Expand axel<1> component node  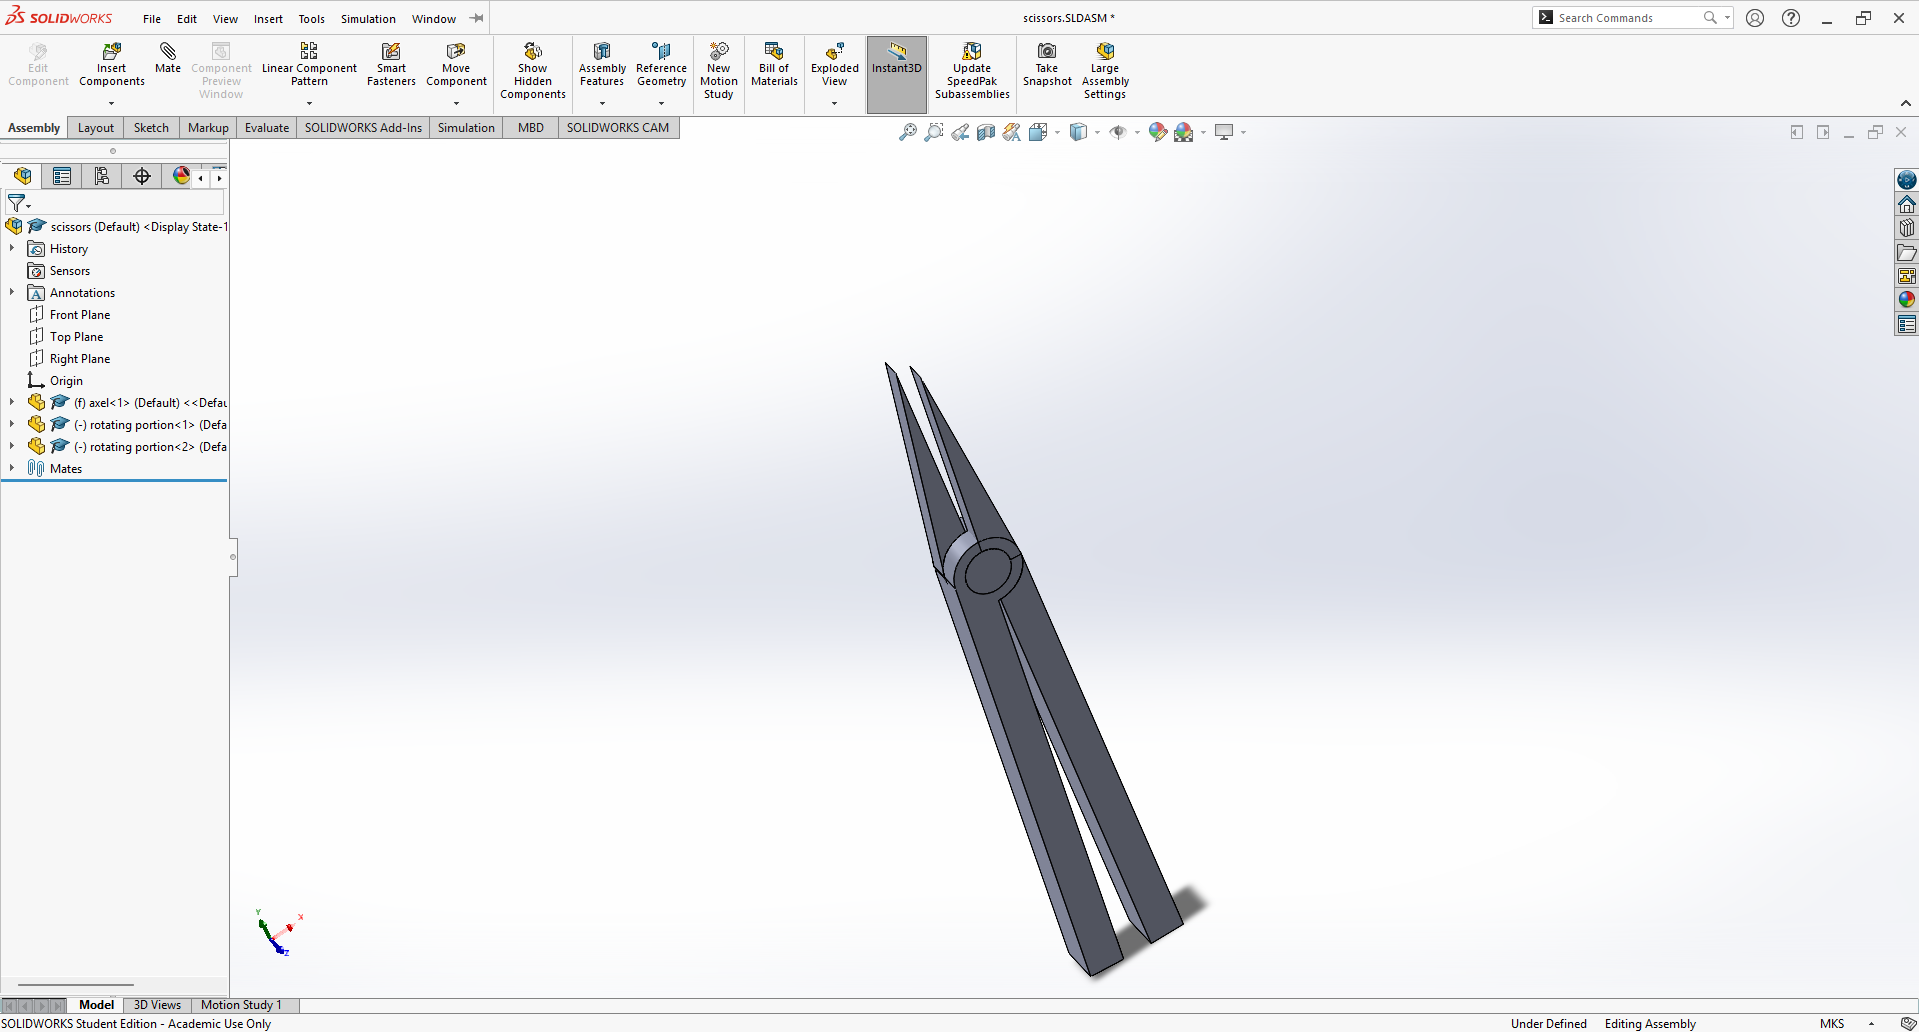[12, 402]
